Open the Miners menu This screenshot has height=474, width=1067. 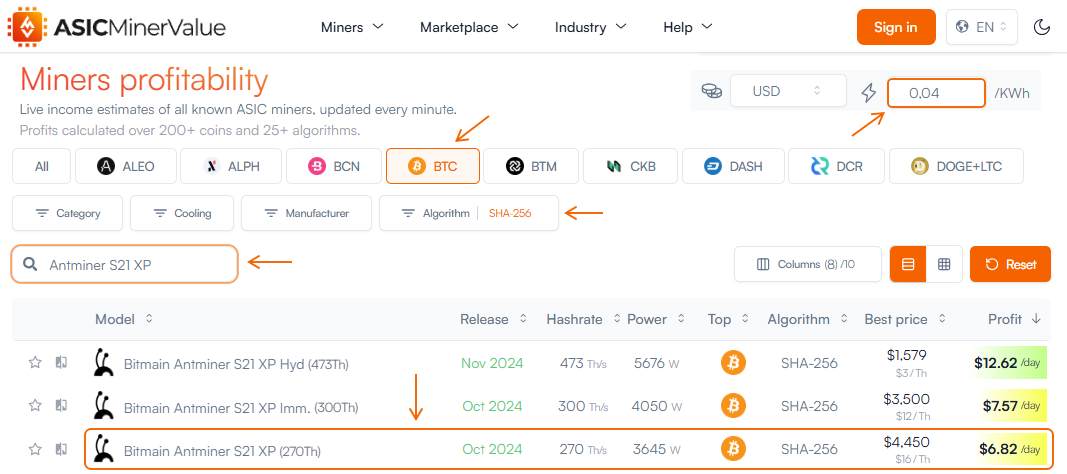pos(352,27)
